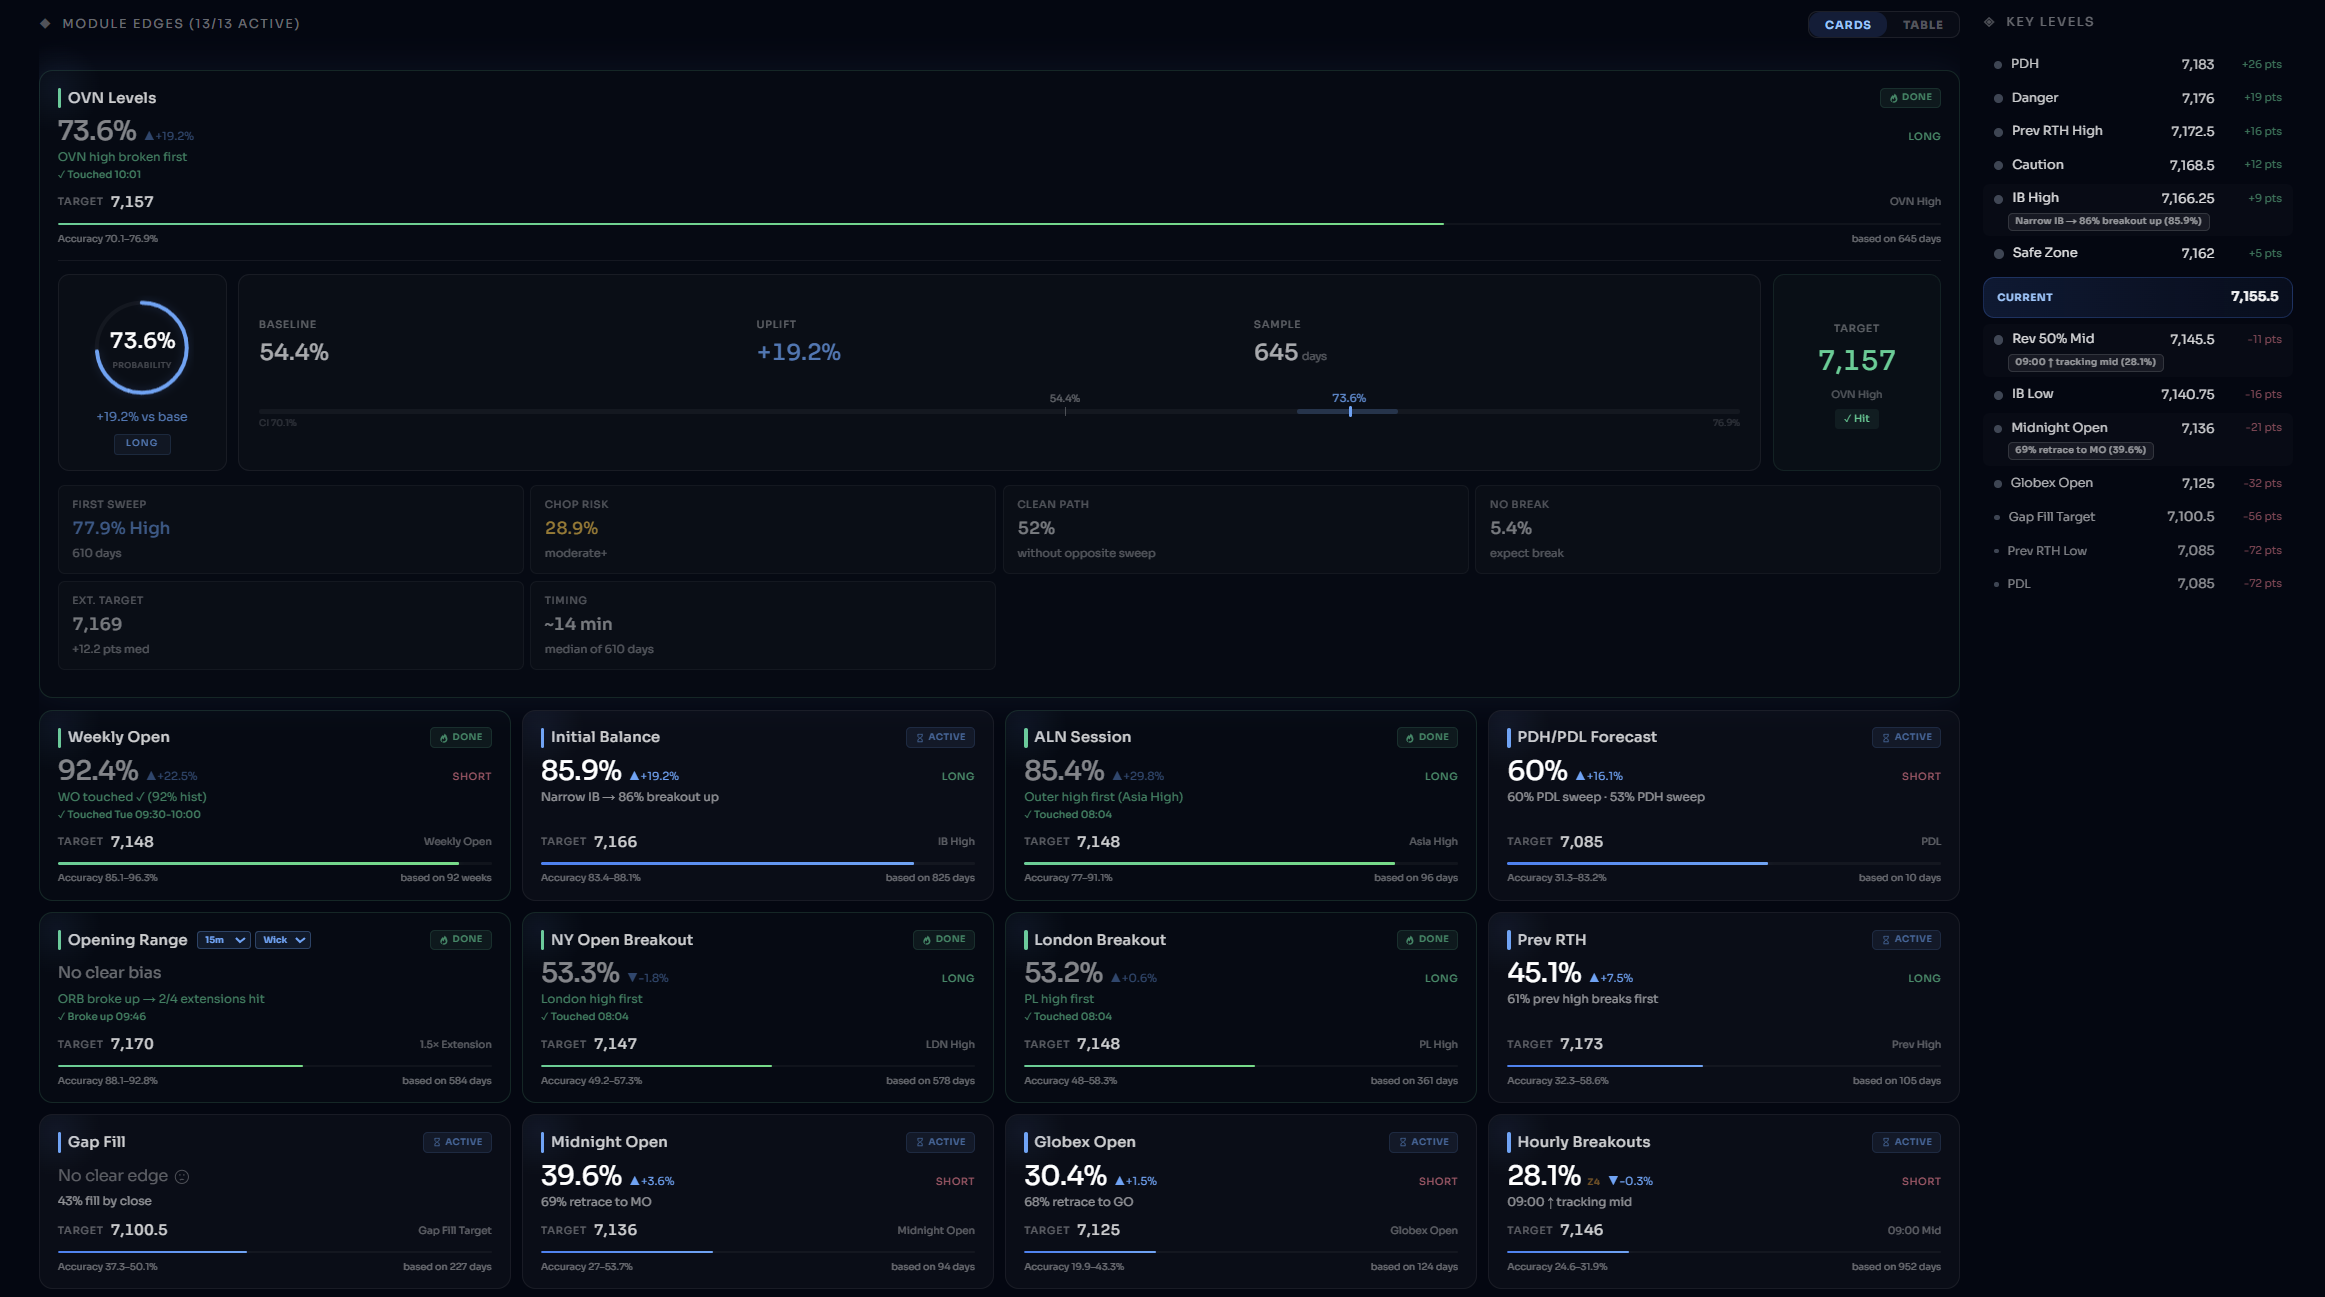The width and height of the screenshot is (2325, 1297).
Task: Click hourglass icon on Initial Balance ACTIVE badge
Action: [x=920, y=738]
